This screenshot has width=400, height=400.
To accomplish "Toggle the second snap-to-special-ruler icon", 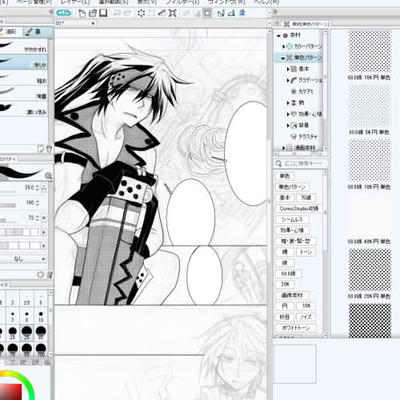I will [x=232, y=13].
